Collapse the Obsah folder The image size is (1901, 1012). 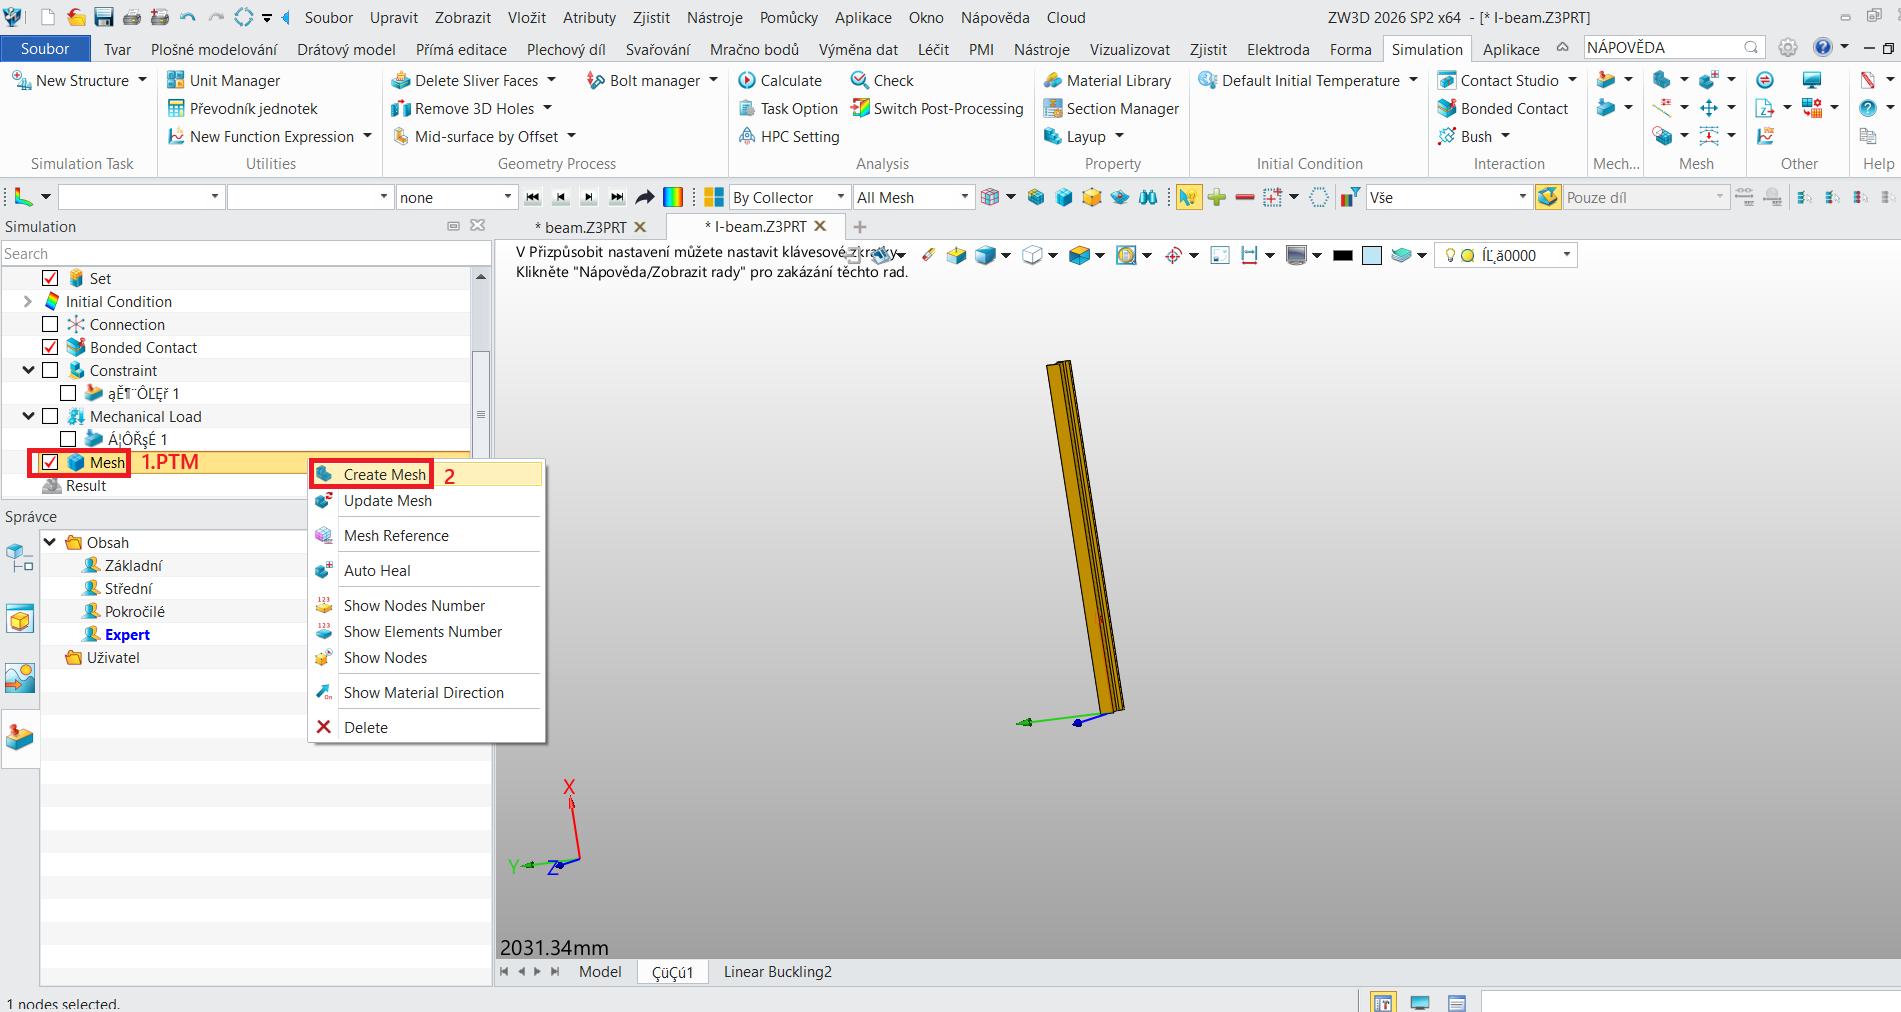[x=50, y=542]
